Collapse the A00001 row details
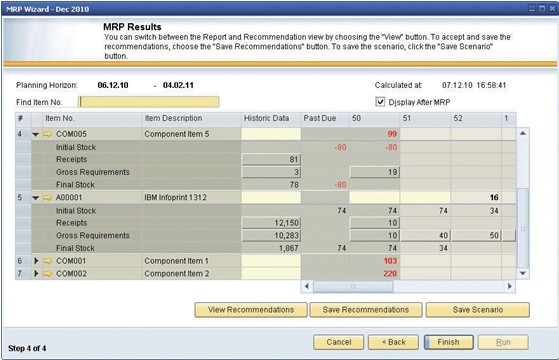The image size is (559, 360). 36,198
